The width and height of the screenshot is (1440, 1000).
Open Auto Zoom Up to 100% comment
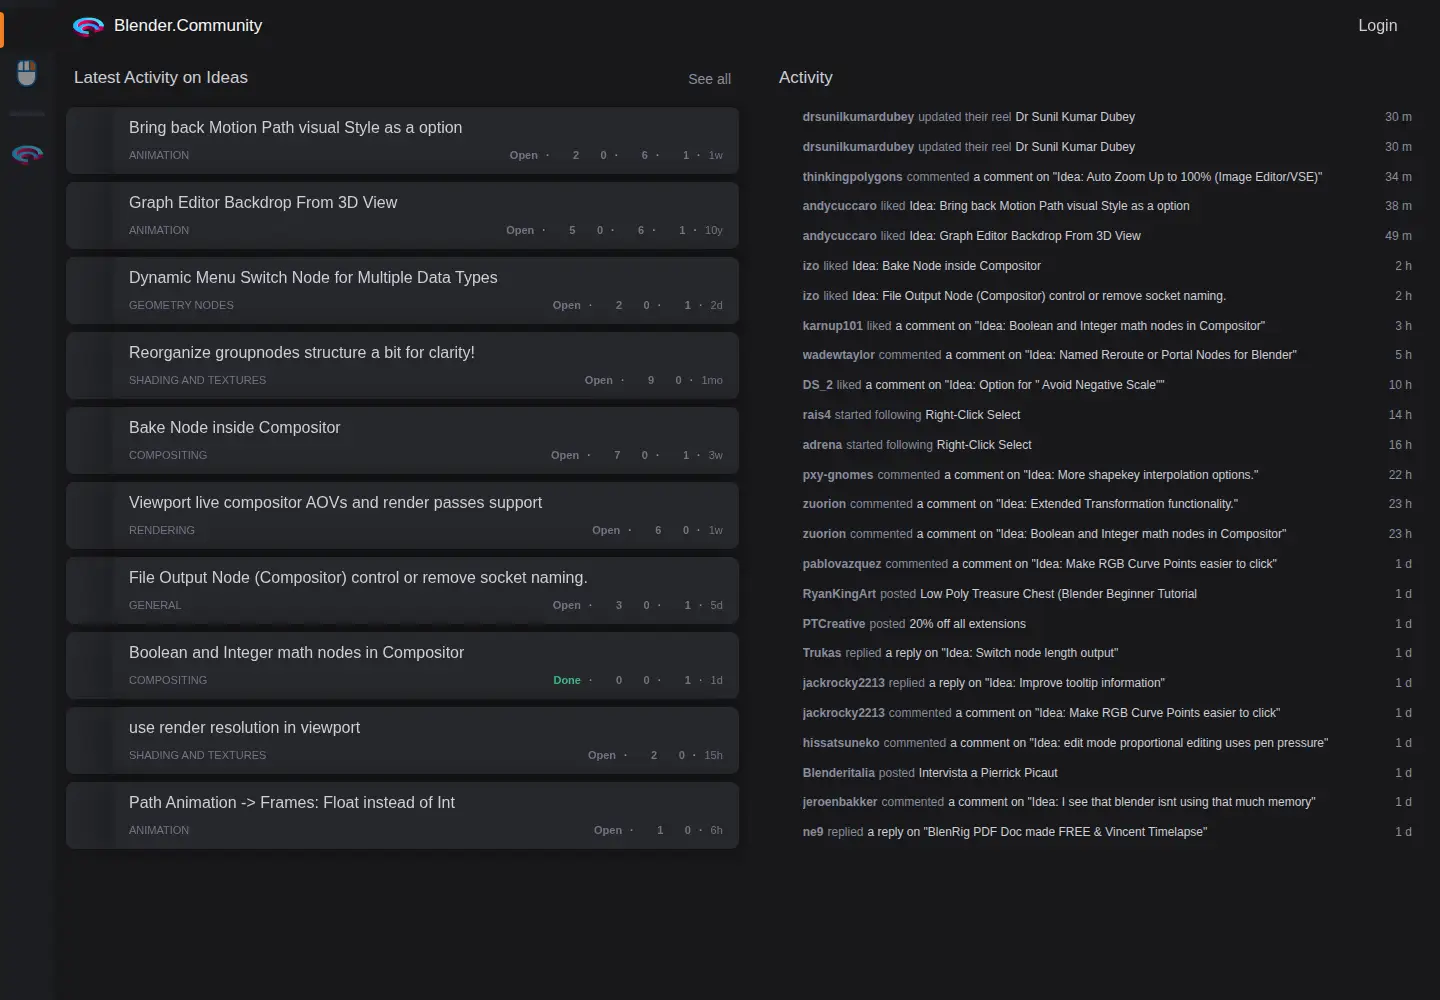pyautogui.click(x=1147, y=177)
